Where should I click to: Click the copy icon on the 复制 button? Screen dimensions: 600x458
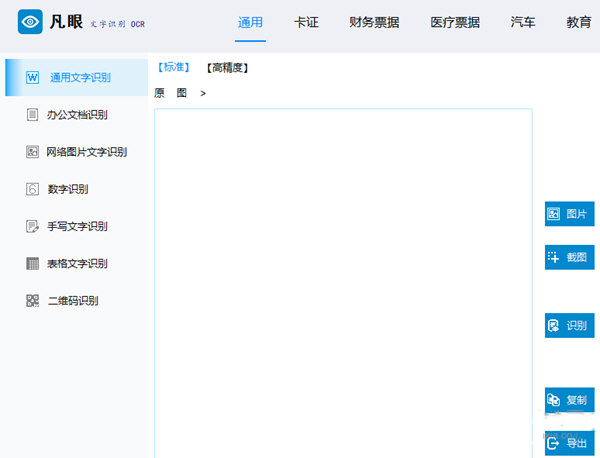pyautogui.click(x=553, y=400)
